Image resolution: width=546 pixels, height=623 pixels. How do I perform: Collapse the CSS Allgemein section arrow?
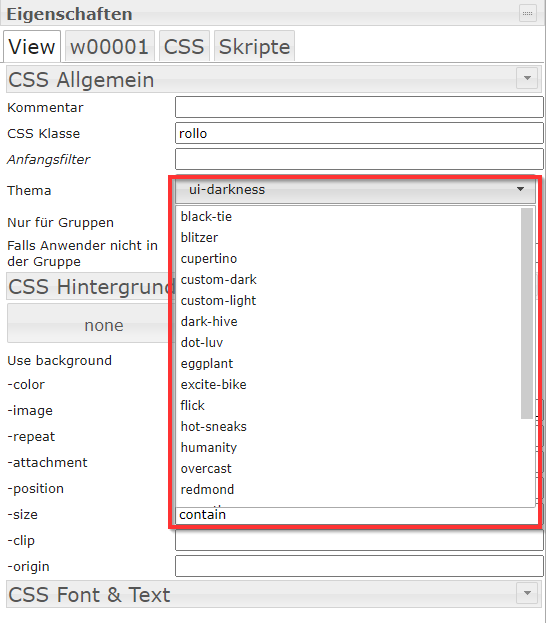527,78
